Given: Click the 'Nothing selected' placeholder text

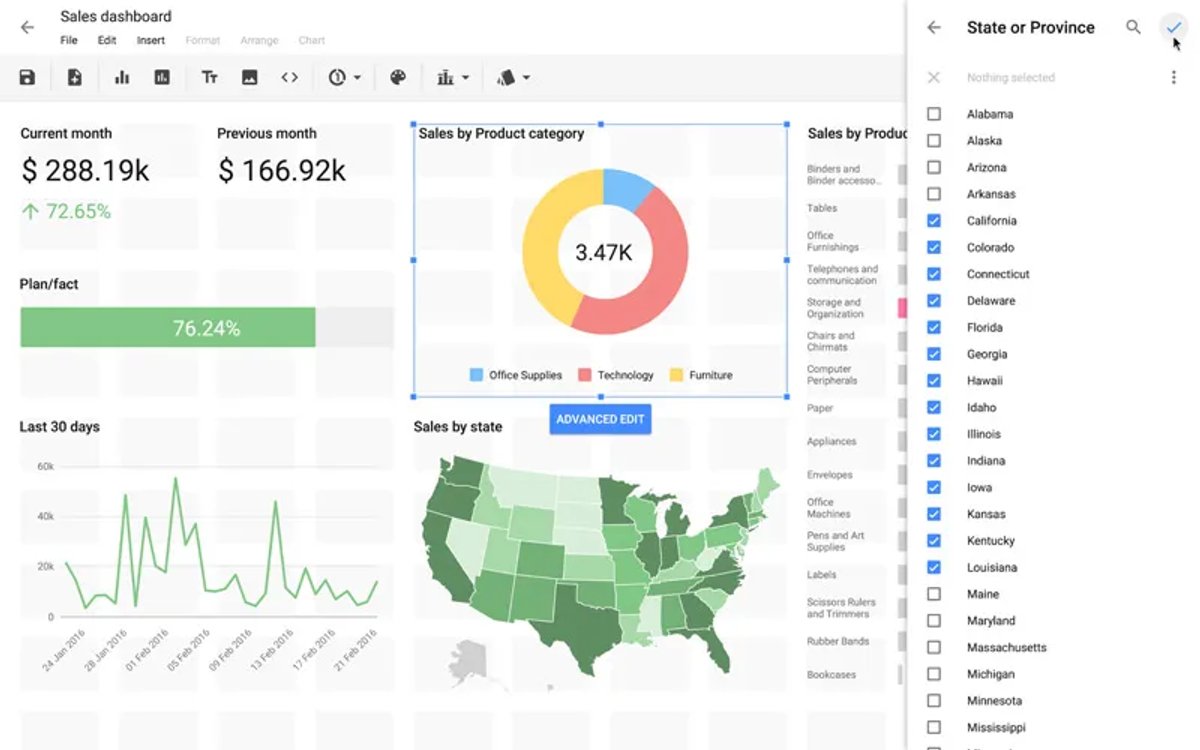Looking at the screenshot, I should 1010,77.
